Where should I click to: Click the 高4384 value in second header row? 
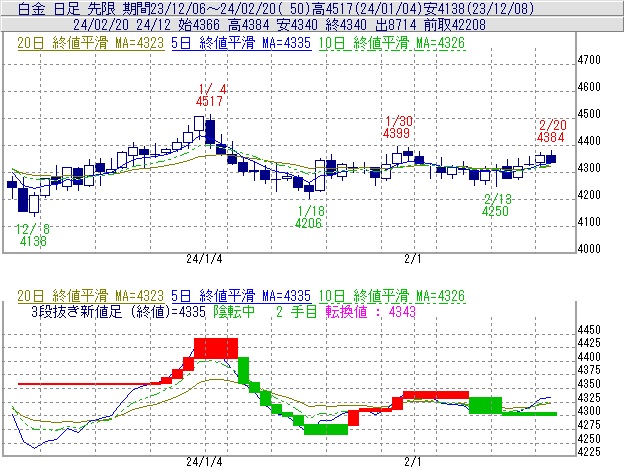click(248, 25)
